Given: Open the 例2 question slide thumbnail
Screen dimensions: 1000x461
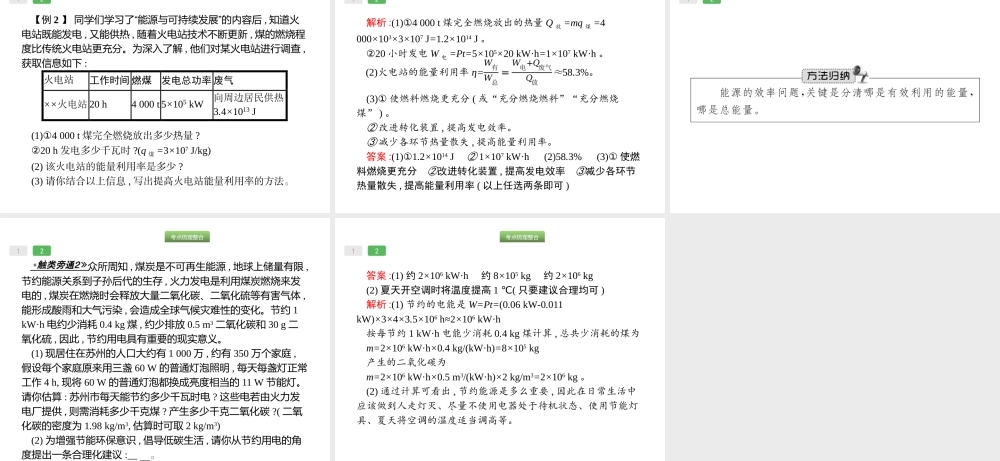Looking at the screenshot, I should [x=165, y=100].
